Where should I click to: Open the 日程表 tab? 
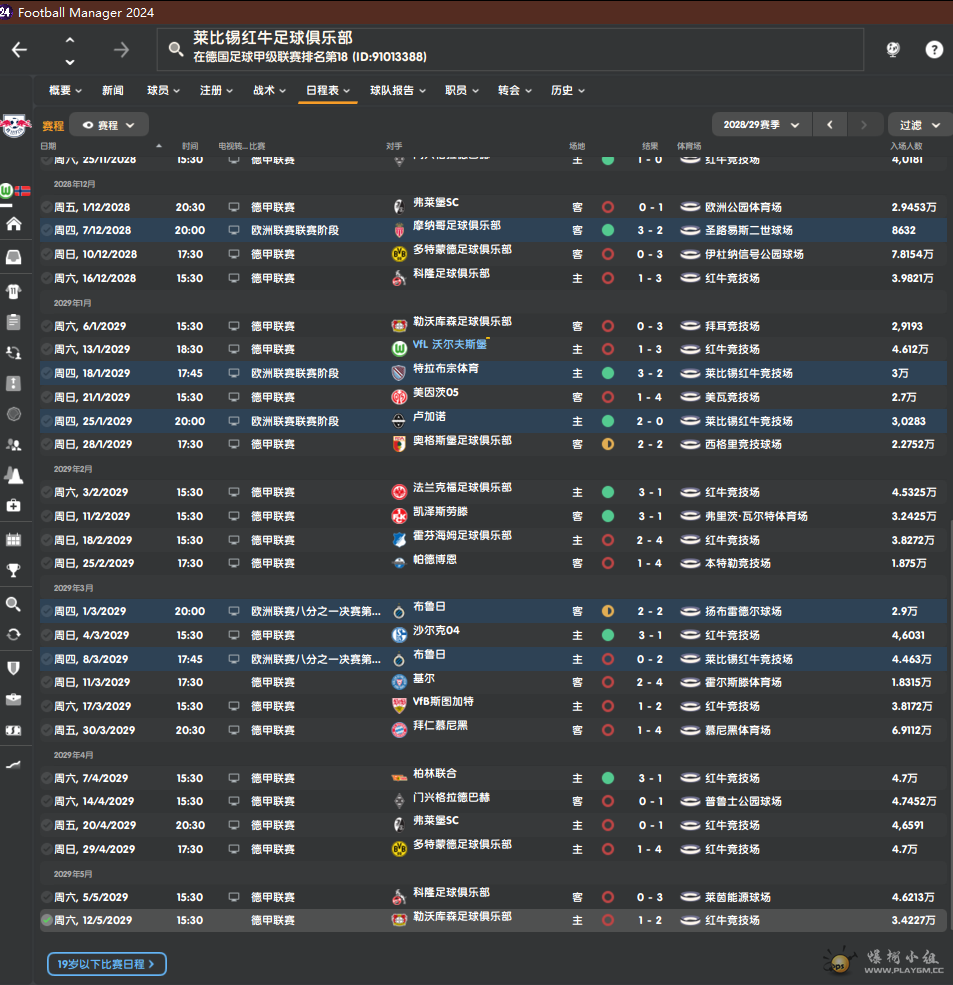click(327, 90)
